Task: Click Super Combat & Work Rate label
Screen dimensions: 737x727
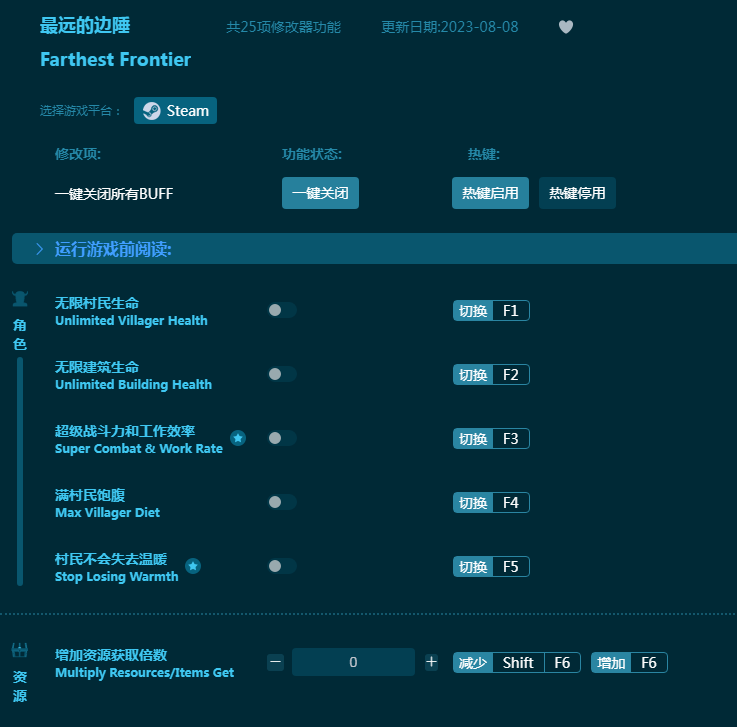Action: pyautogui.click(x=139, y=448)
